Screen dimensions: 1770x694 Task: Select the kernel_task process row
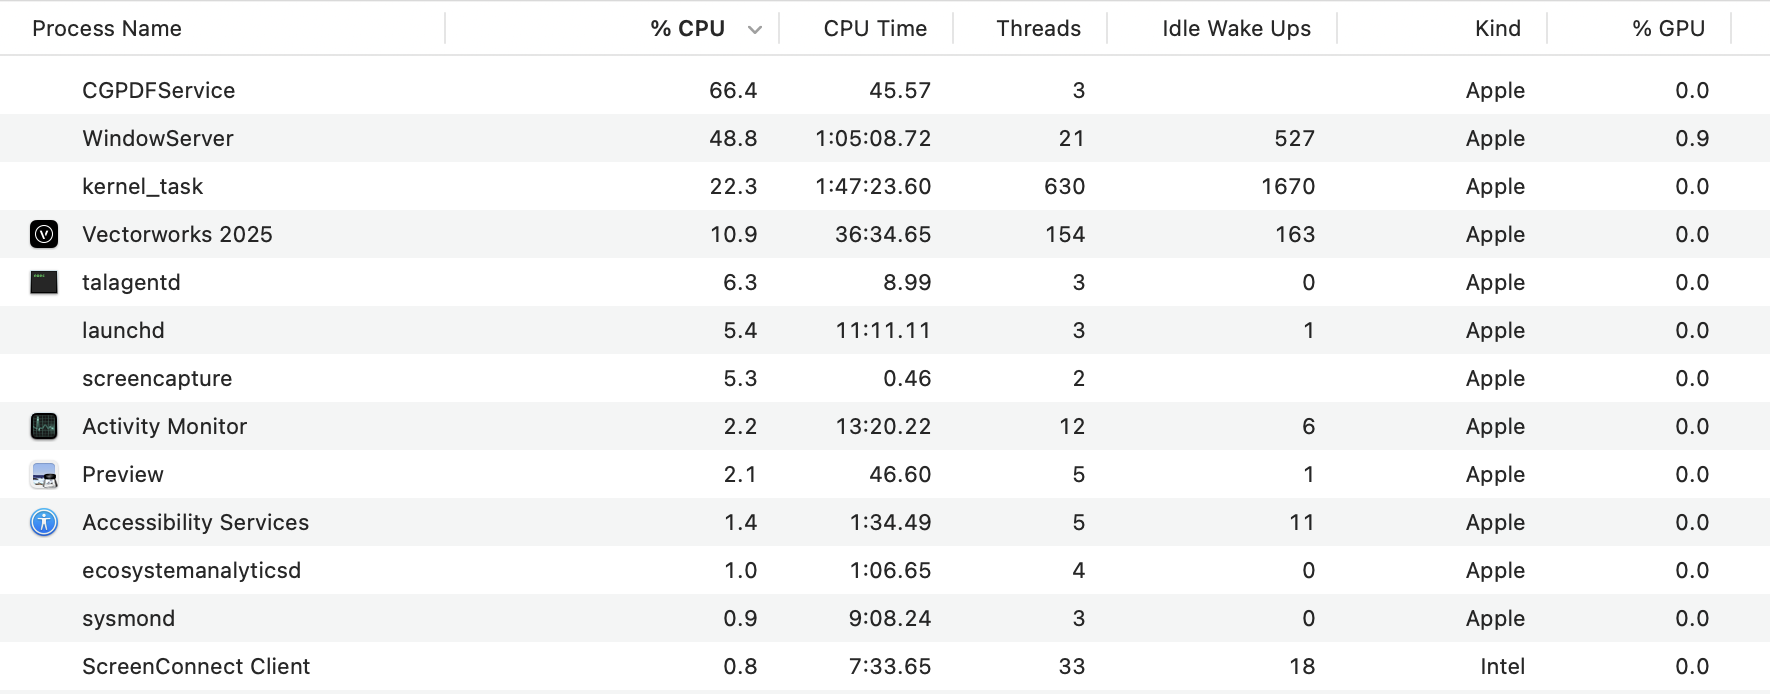coord(142,186)
